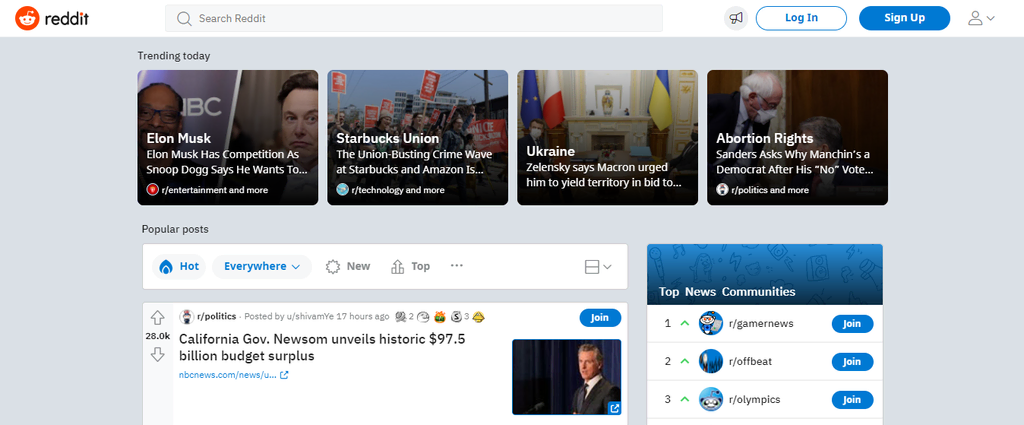
Task: Click the green up-arrow next to r/gamernews
Action: (x=685, y=323)
